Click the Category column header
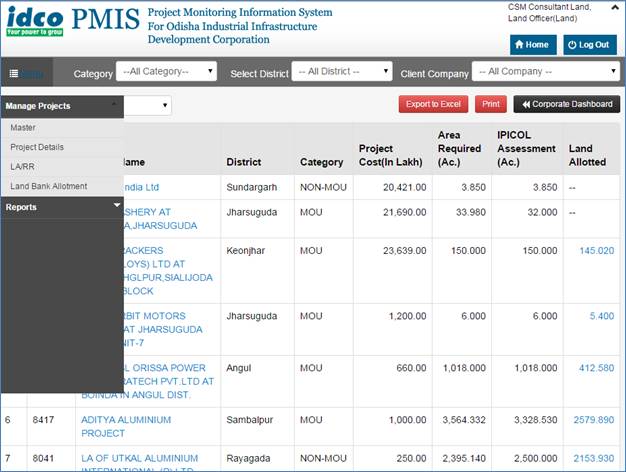 click(321, 162)
